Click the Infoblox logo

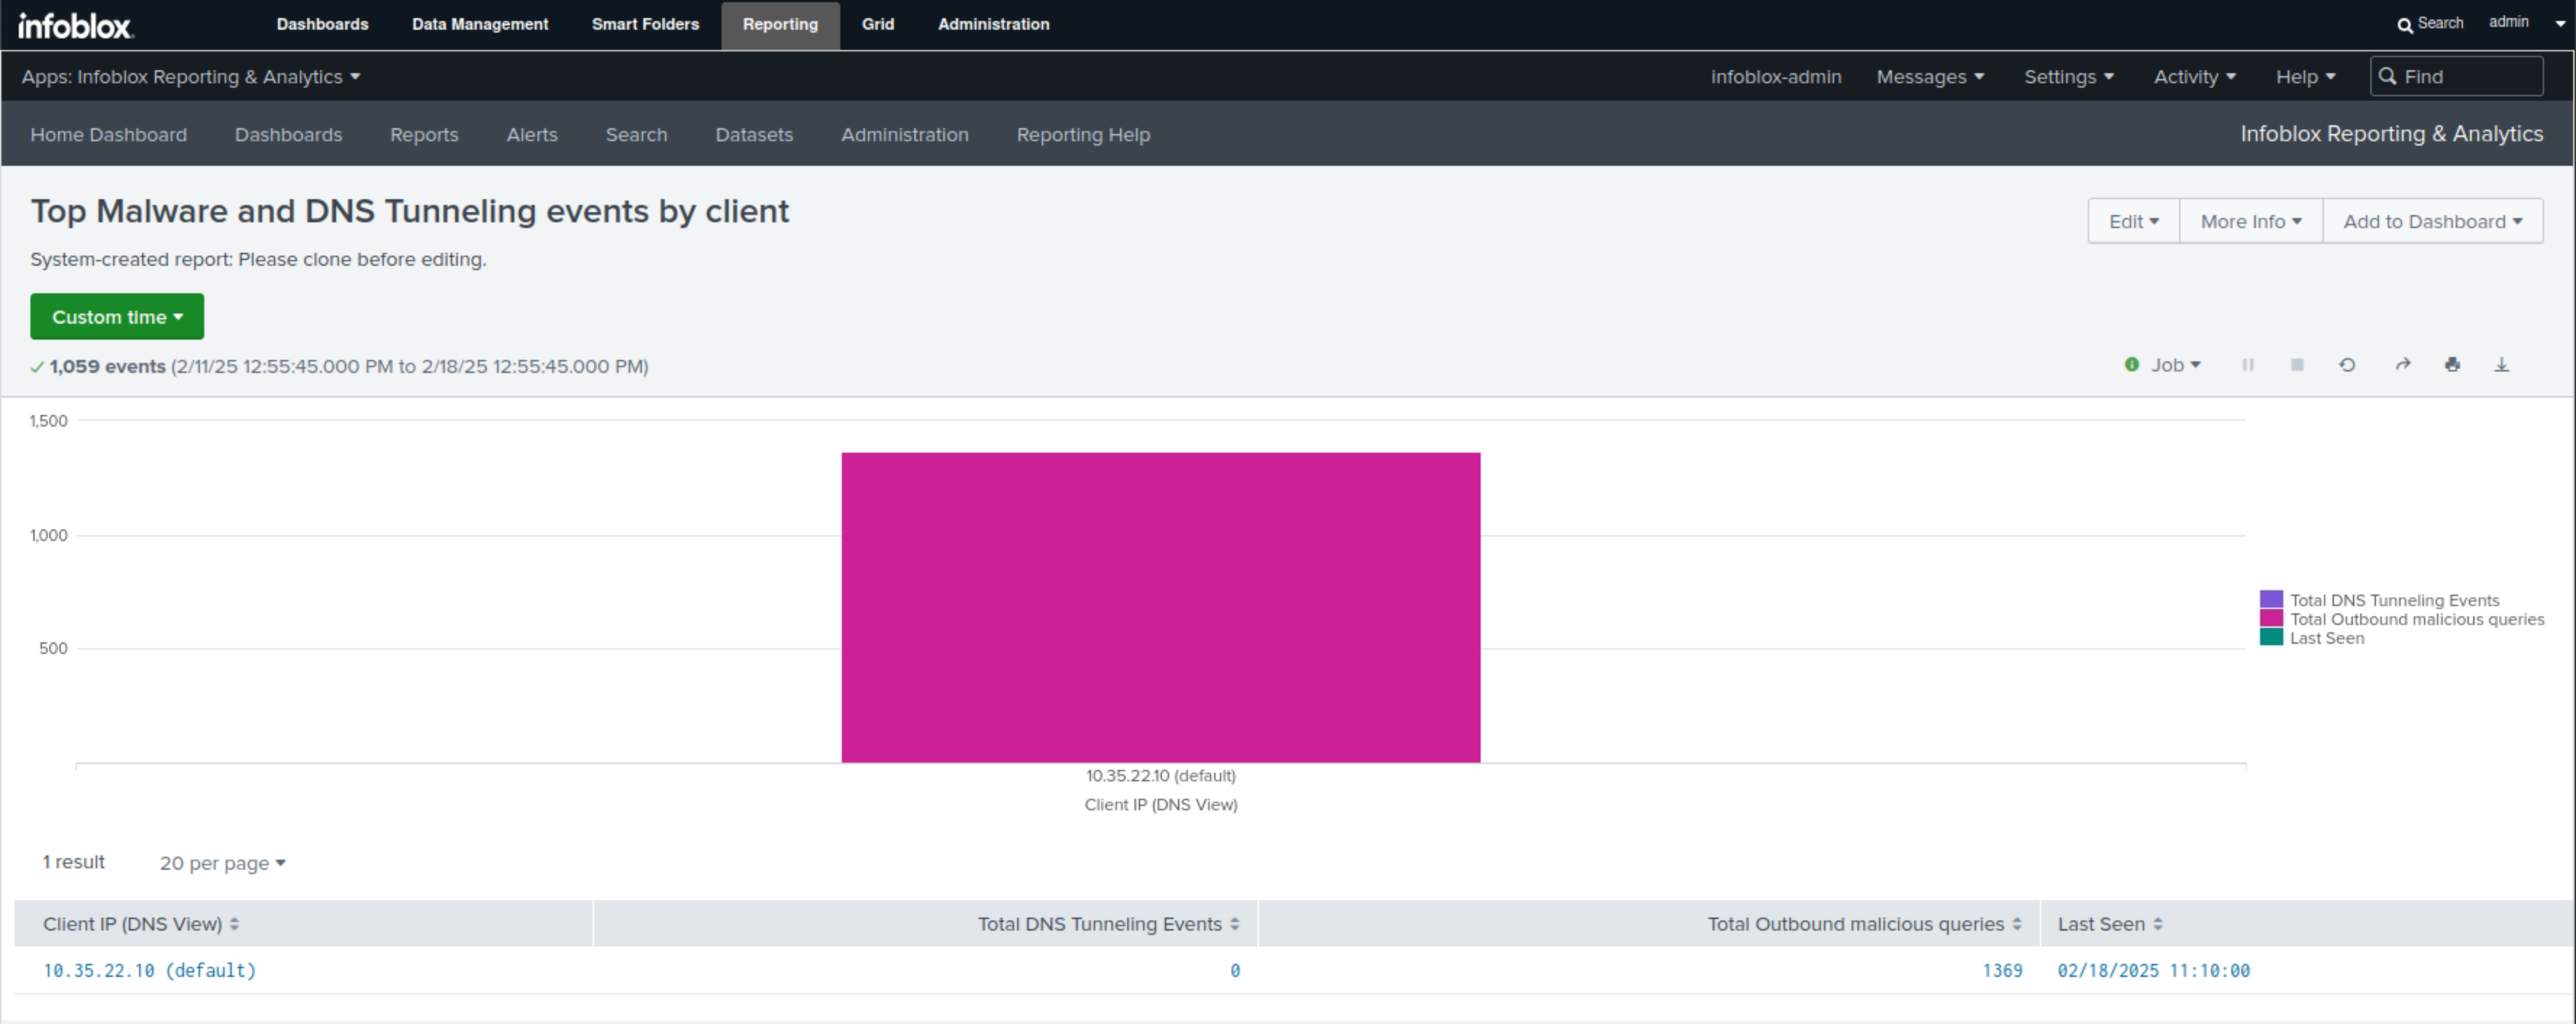pos(75,25)
